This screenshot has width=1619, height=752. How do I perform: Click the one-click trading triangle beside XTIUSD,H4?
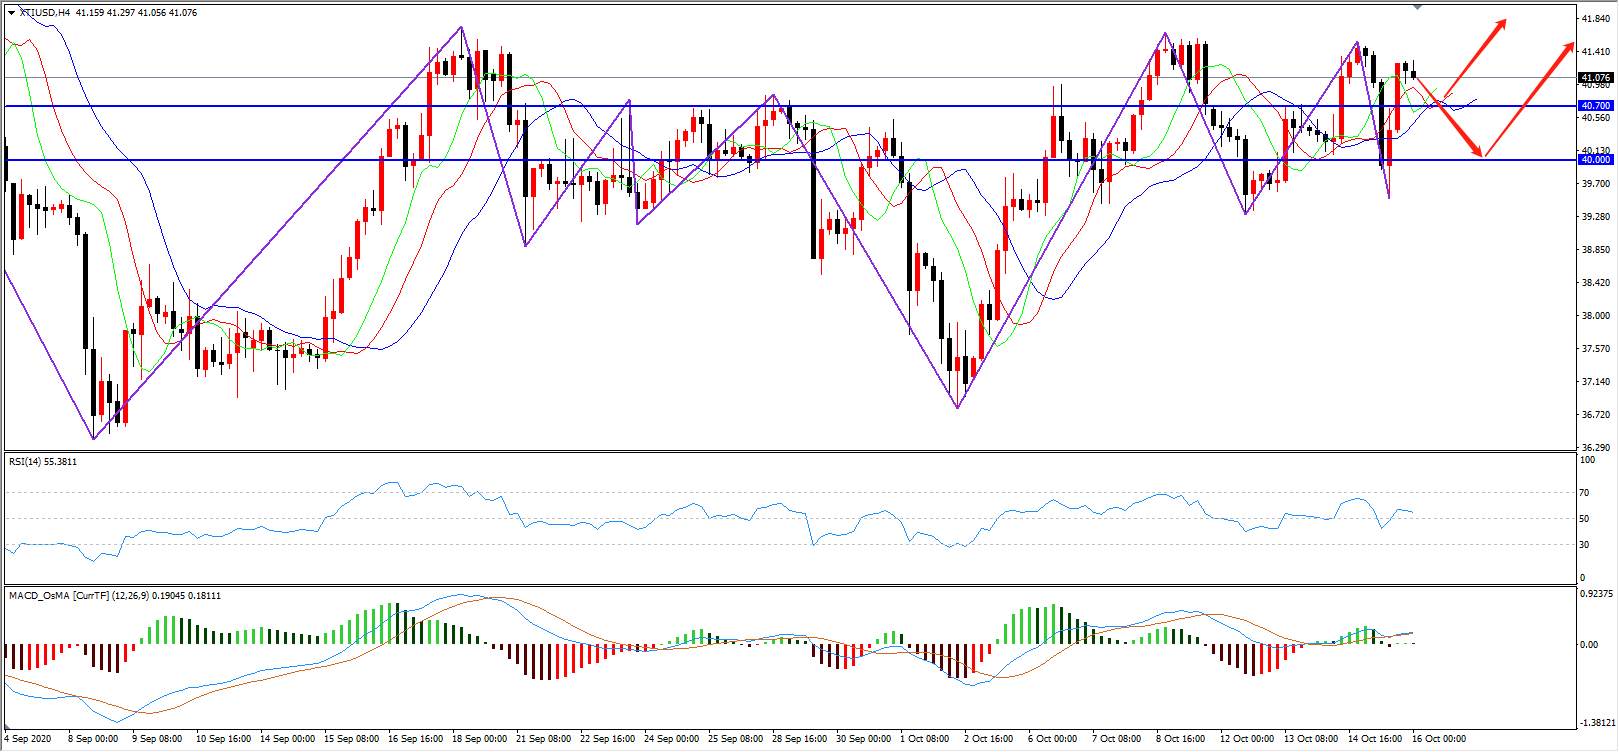click(x=11, y=12)
